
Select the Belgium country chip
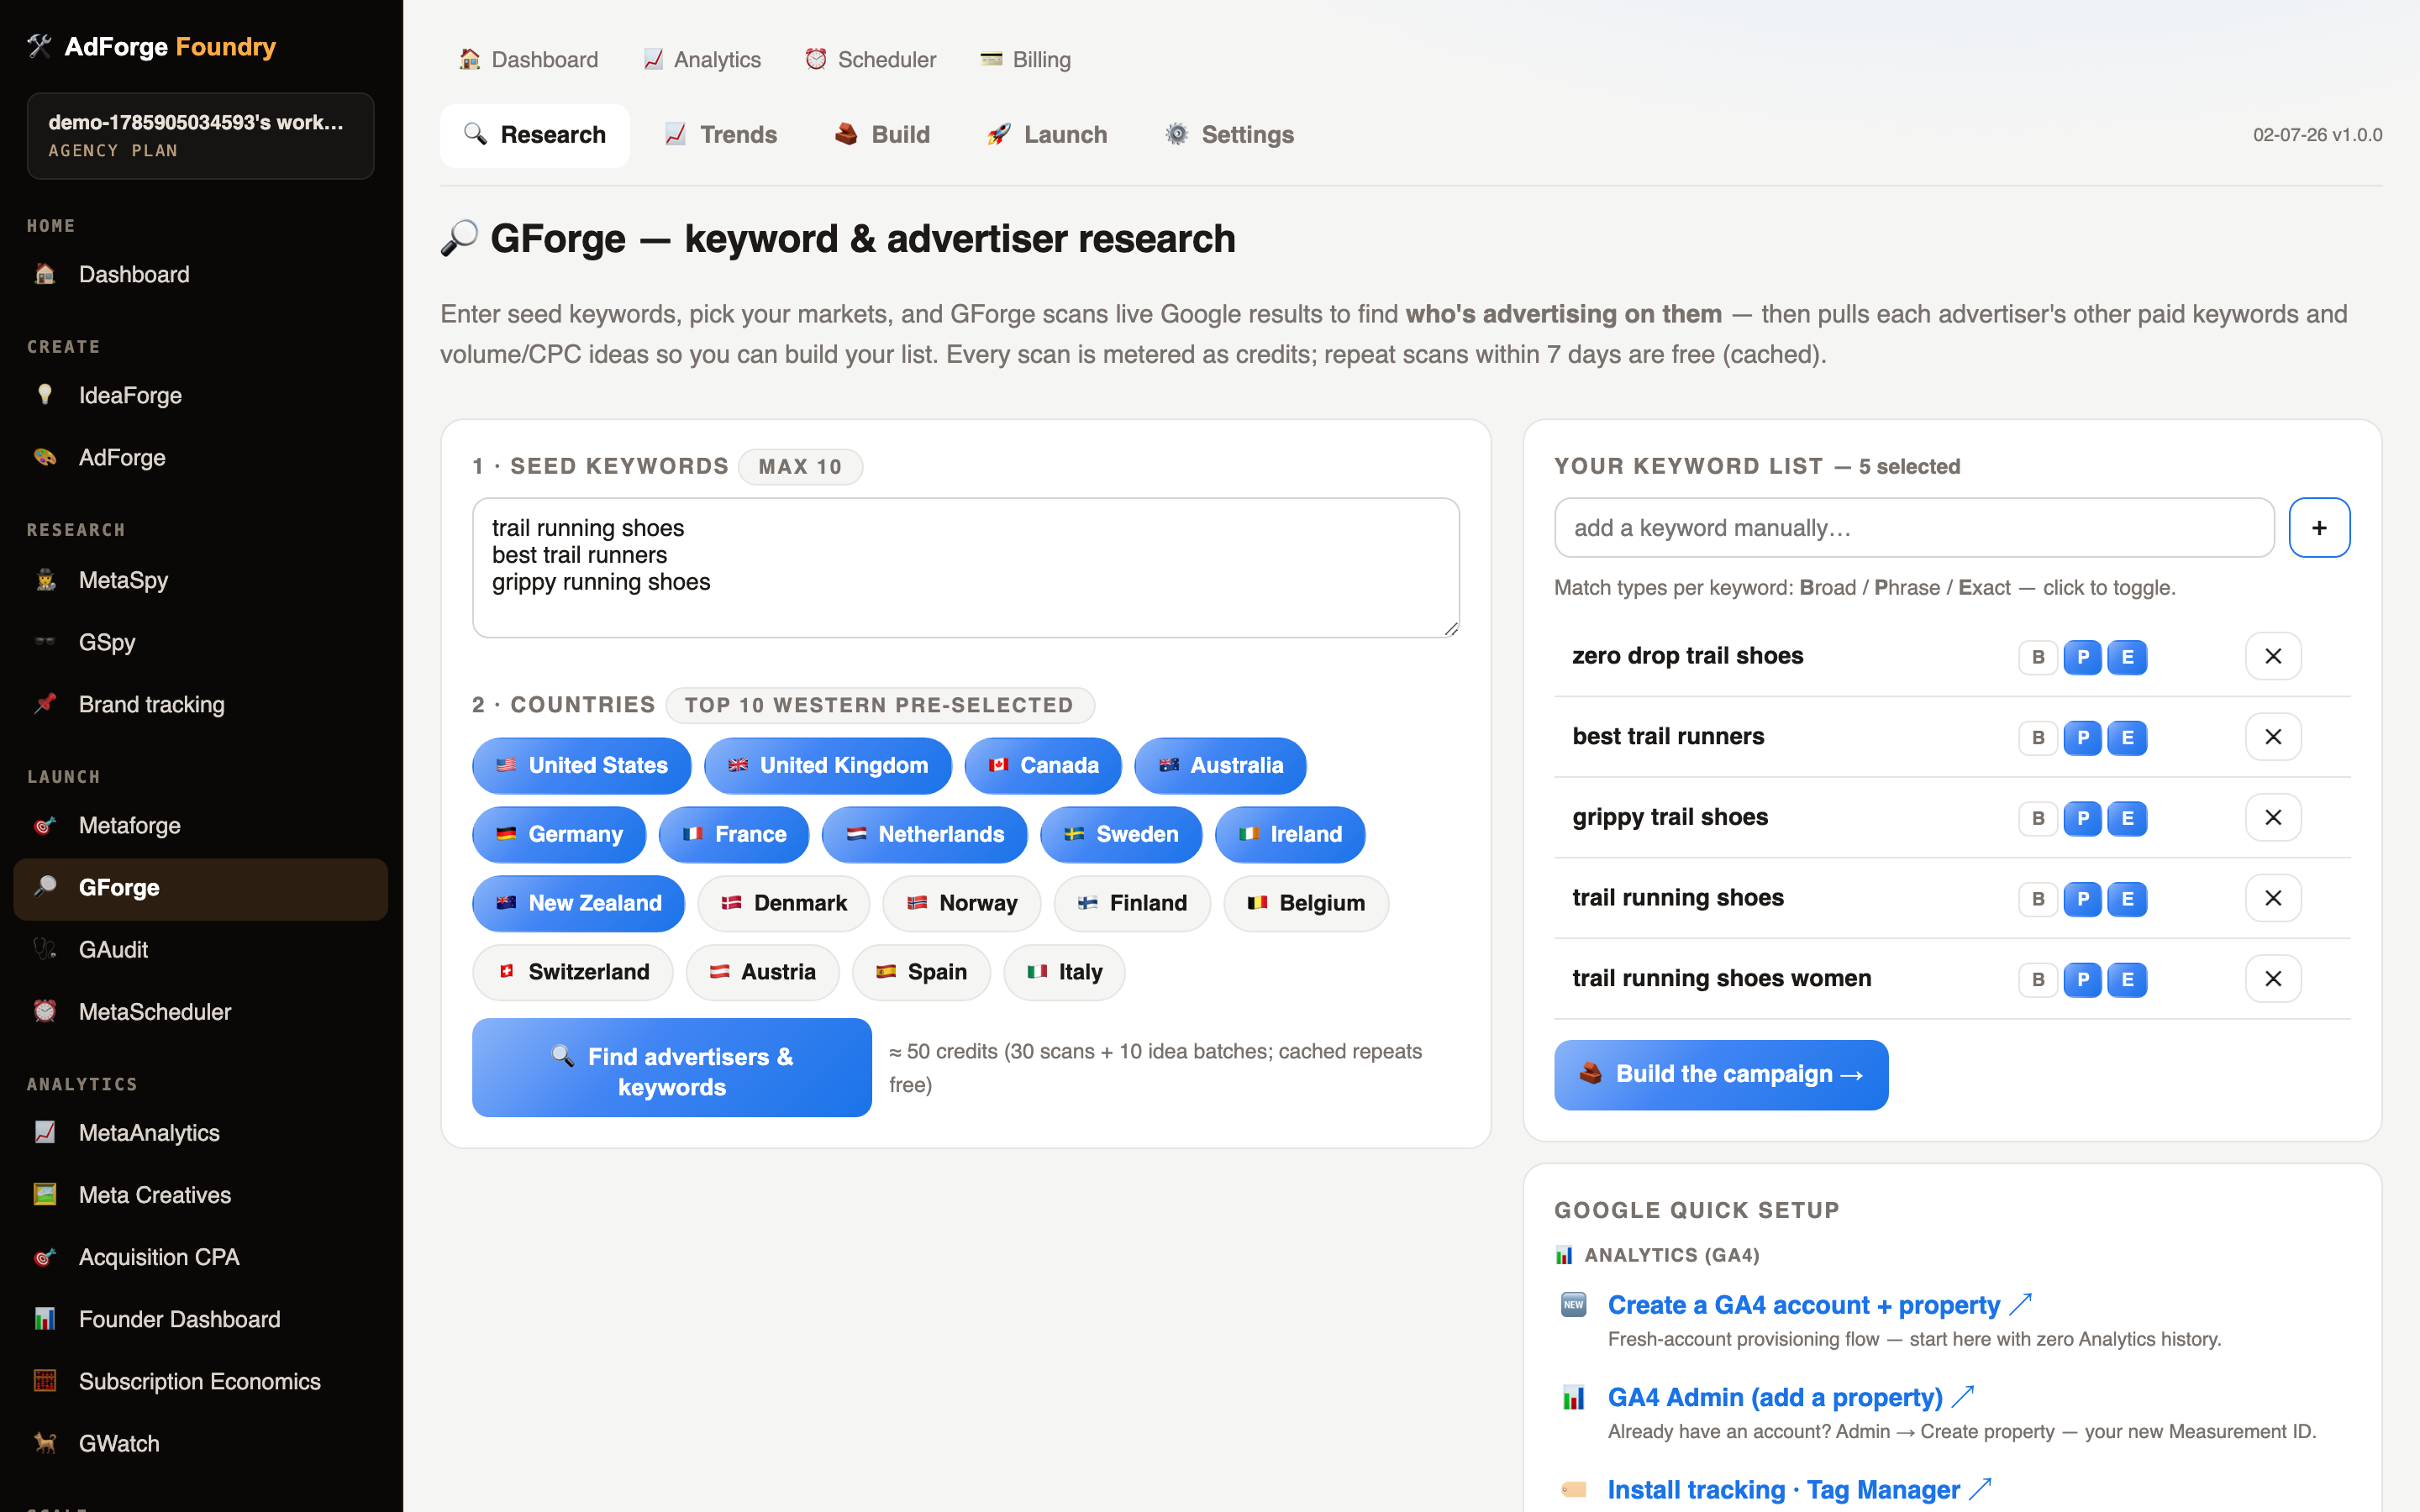tap(1306, 903)
